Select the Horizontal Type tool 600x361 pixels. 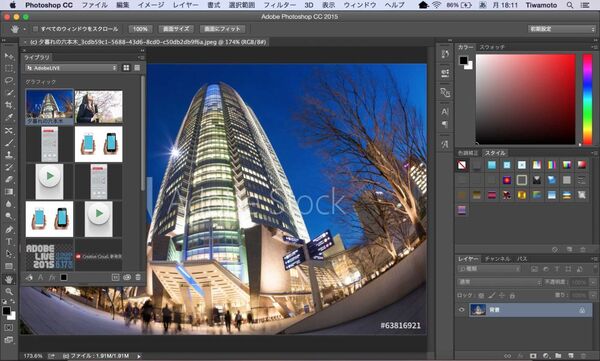click(x=8, y=241)
